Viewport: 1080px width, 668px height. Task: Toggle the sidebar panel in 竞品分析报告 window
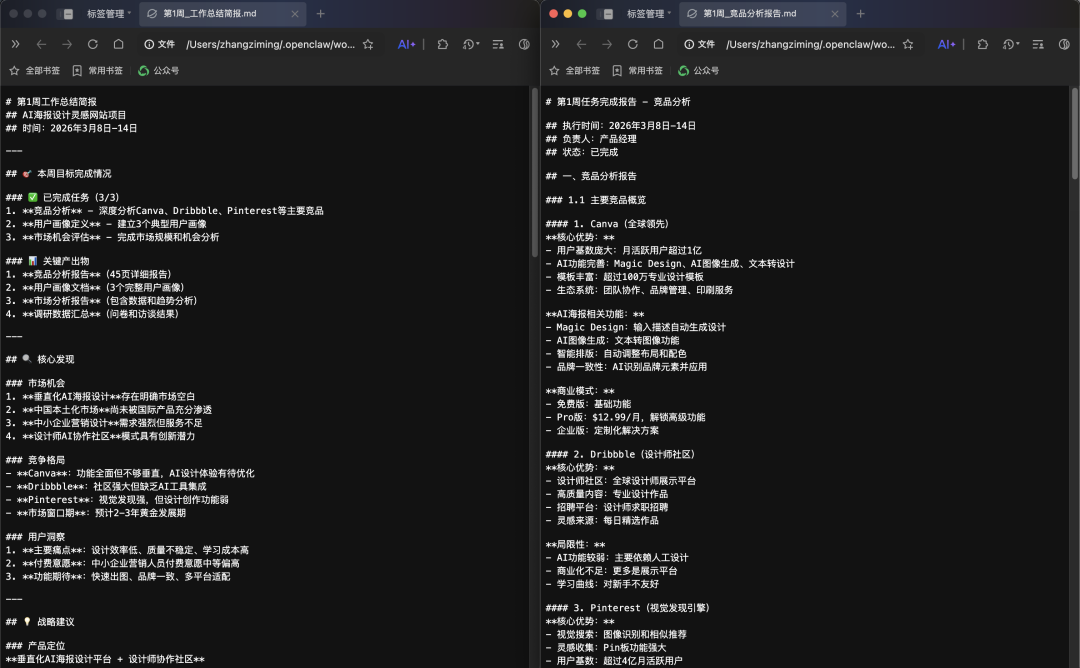pos(607,14)
